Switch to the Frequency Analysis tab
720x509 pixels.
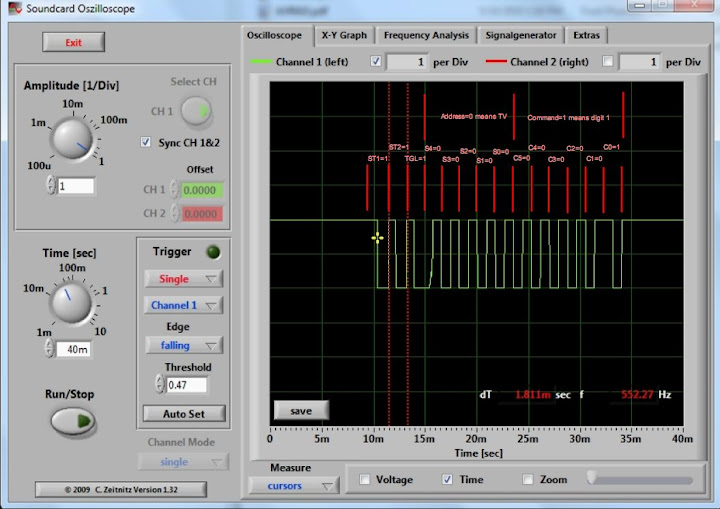[425, 35]
